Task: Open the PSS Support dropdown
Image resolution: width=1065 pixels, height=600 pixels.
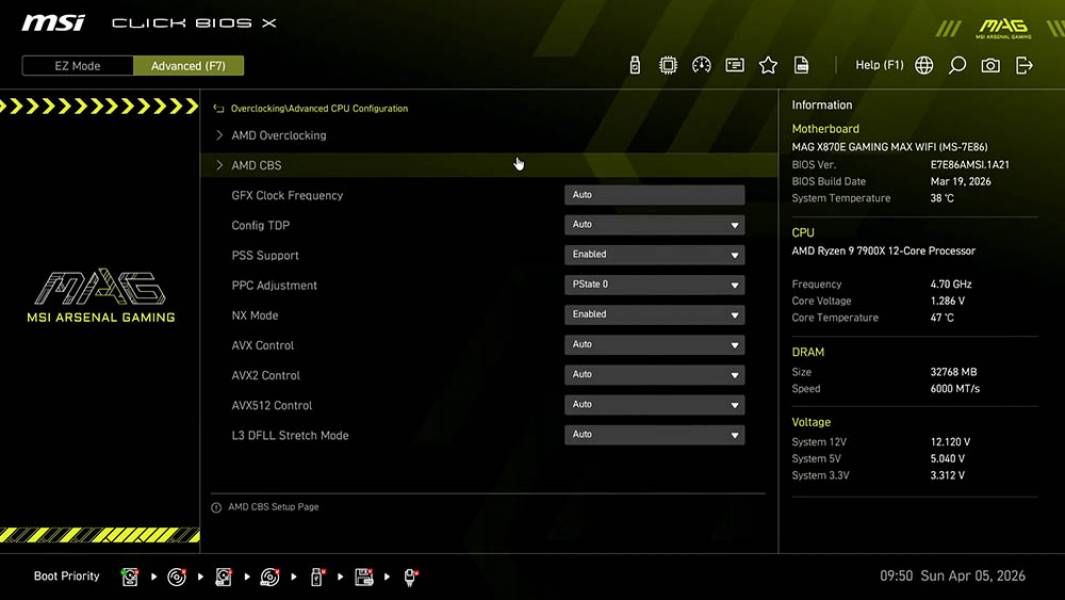Action: pyautogui.click(x=654, y=254)
